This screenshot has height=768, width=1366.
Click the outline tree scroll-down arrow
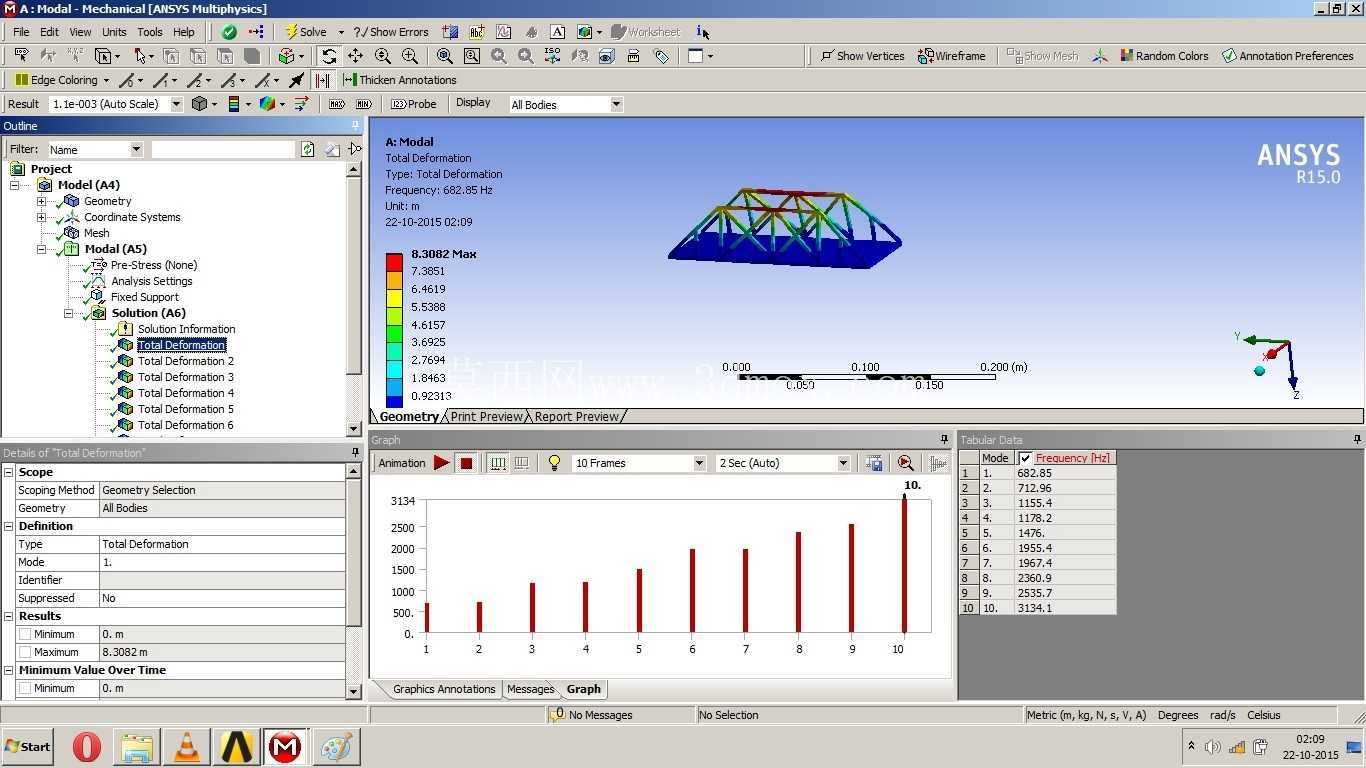(x=353, y=429)
